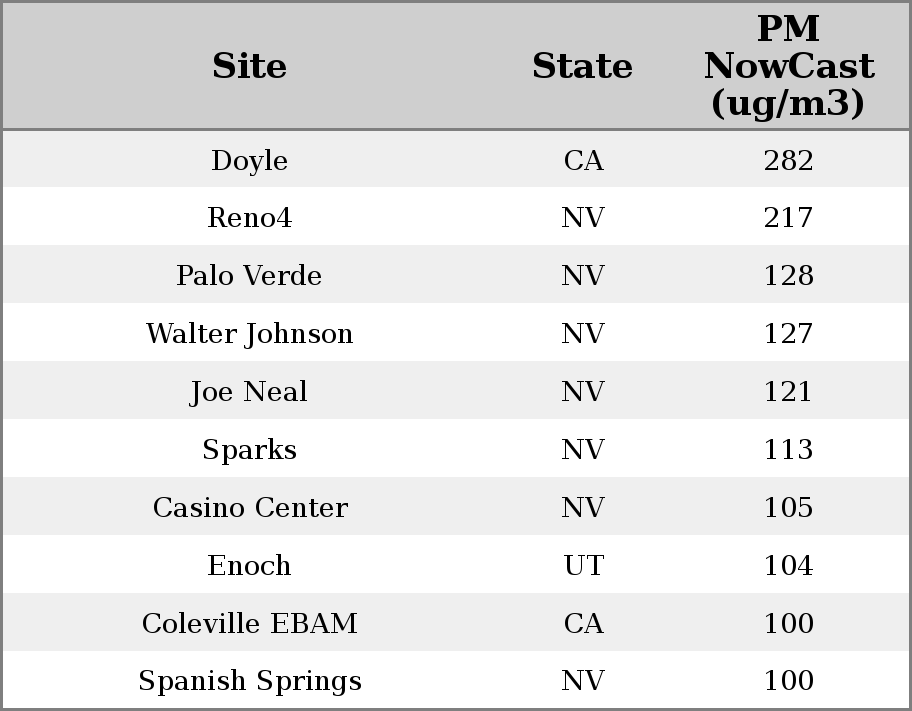Click the State column header
This screenshot has height=711, width=912.
point(582,67)
